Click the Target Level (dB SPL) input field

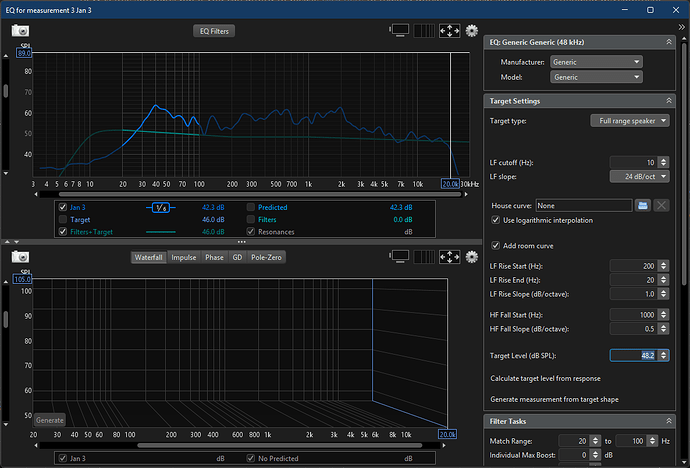click(x=632, y=355)
